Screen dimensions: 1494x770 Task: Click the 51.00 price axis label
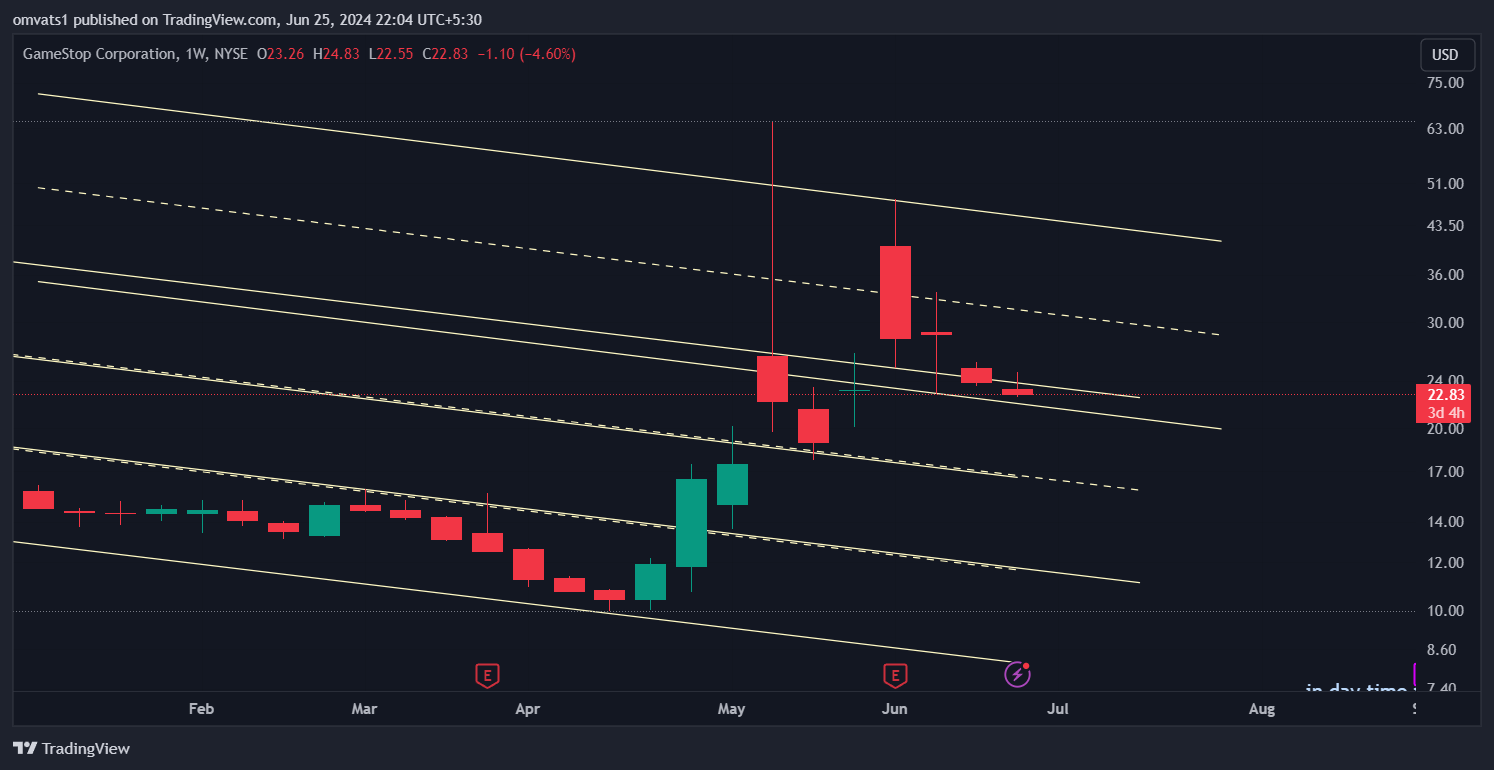[1446, 184]
